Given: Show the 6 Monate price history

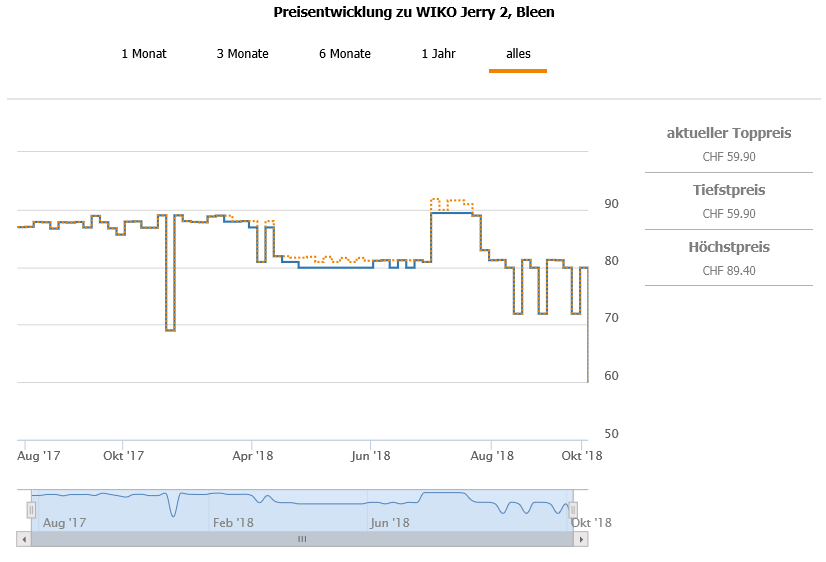Looking at the screenshot, I should (345, 54).
